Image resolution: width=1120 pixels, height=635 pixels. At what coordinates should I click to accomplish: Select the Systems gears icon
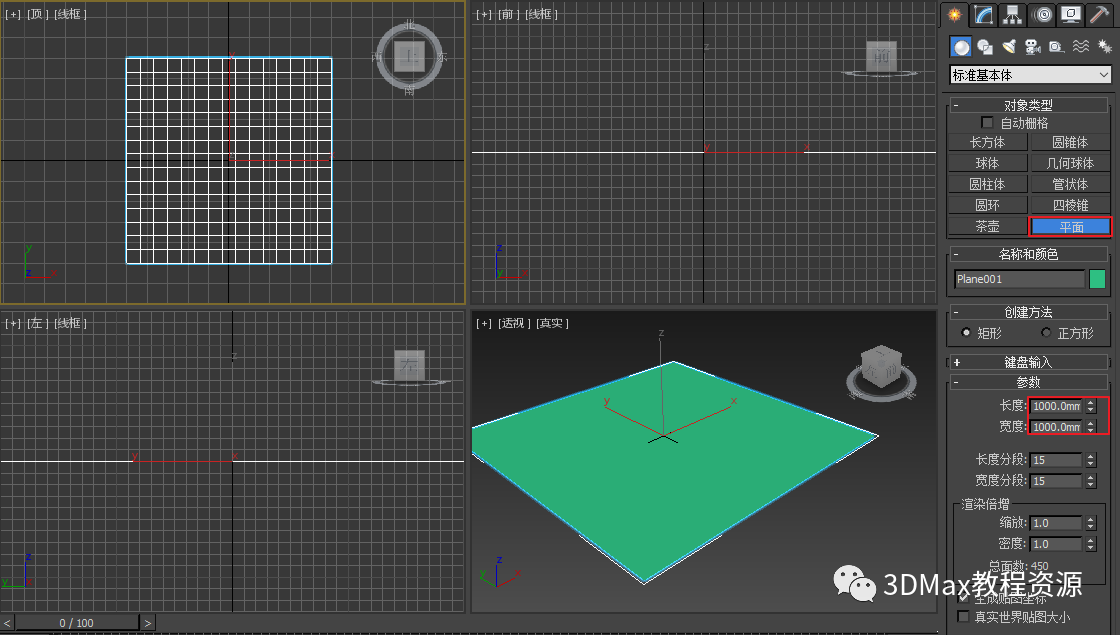click(1104, 47)
